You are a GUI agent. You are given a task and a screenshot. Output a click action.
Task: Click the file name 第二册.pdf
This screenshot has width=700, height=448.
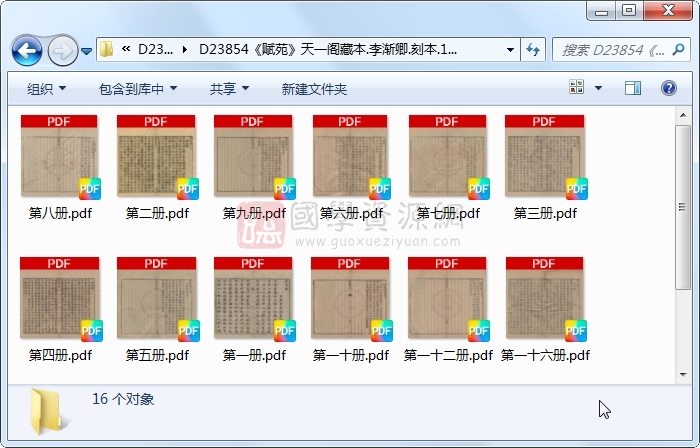(x=157, y=213)
